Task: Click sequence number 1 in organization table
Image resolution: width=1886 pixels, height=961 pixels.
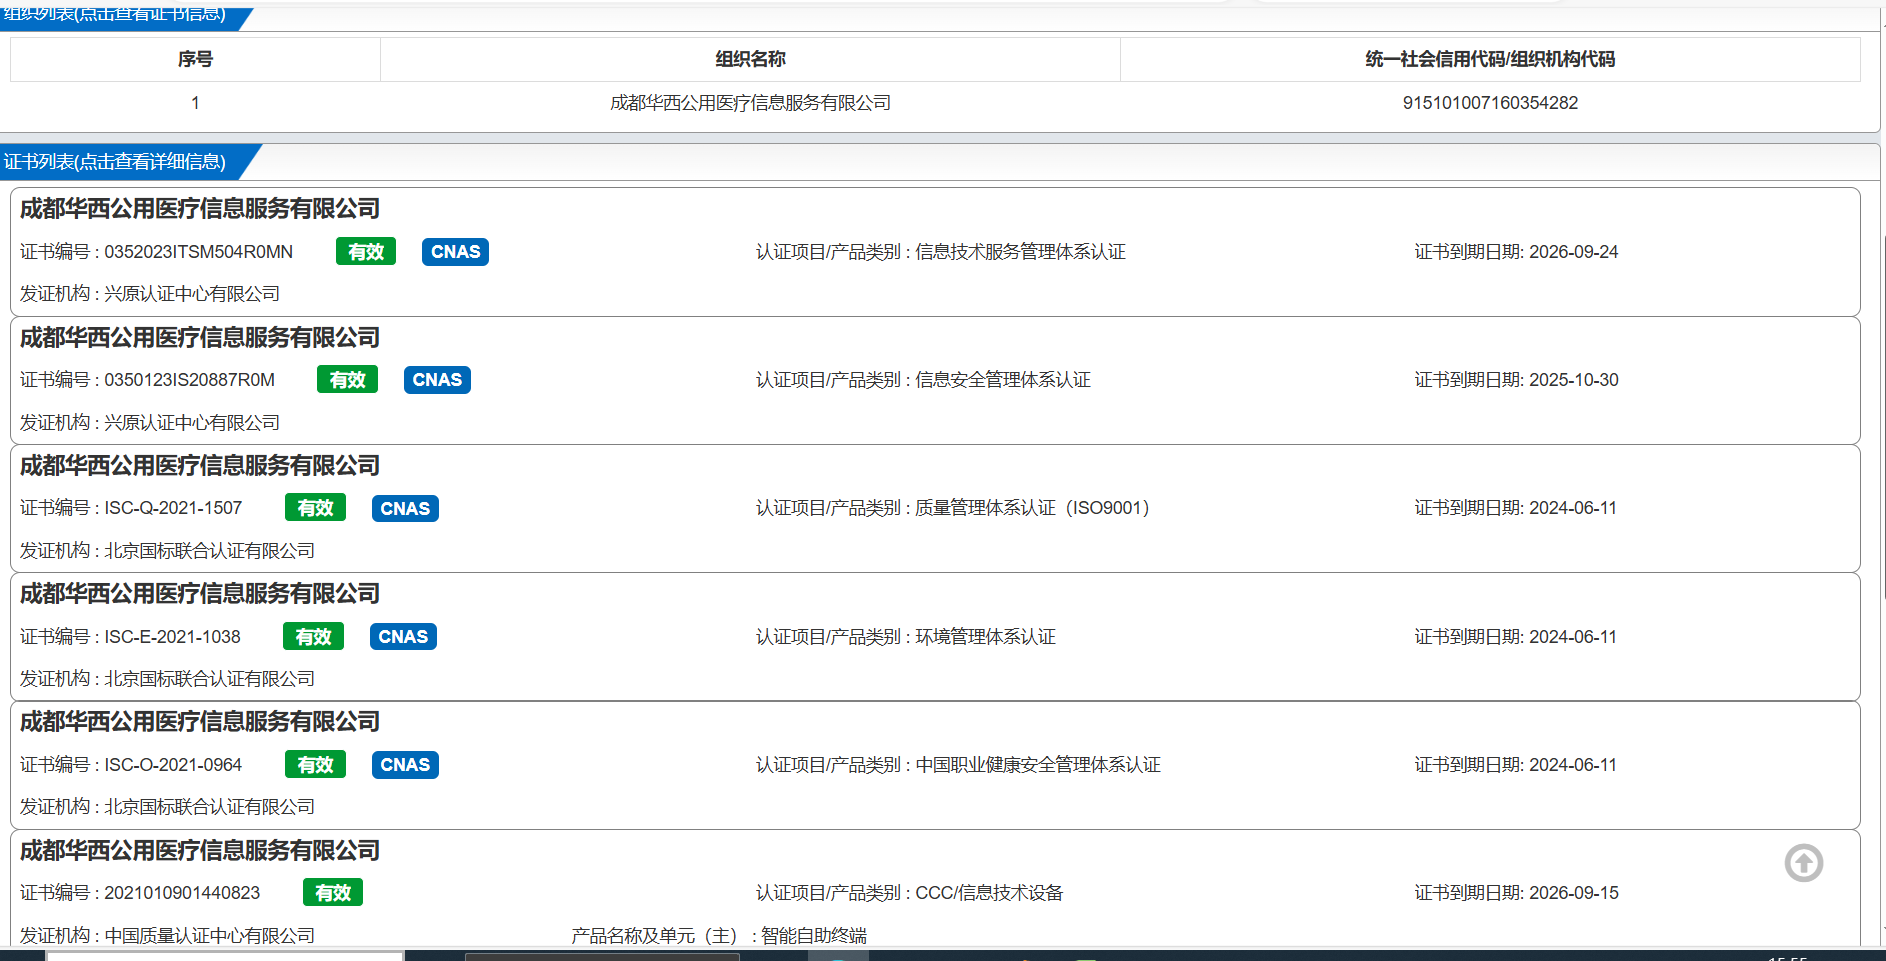Action: click(x=195, y=103)
